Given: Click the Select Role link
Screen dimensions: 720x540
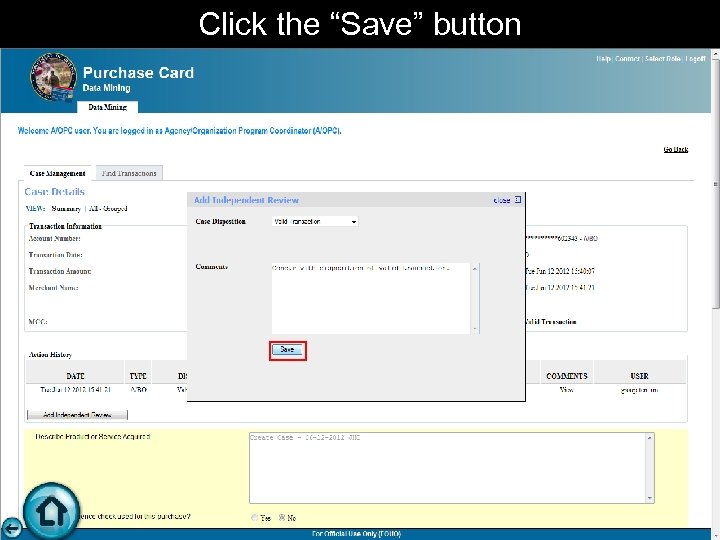Looking at the screenshot, I should (x=663, y=59).
